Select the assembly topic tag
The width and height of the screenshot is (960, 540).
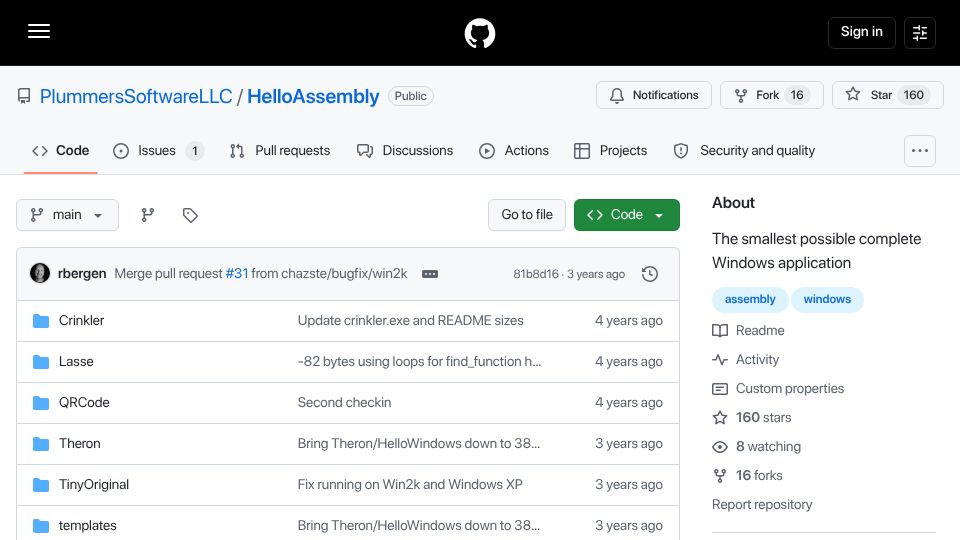click(x=750, y=299)
